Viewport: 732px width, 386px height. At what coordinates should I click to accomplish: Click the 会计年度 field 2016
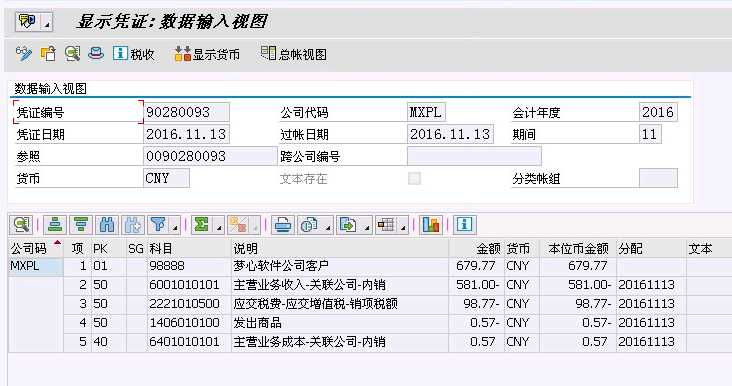(x=658, y=112)
